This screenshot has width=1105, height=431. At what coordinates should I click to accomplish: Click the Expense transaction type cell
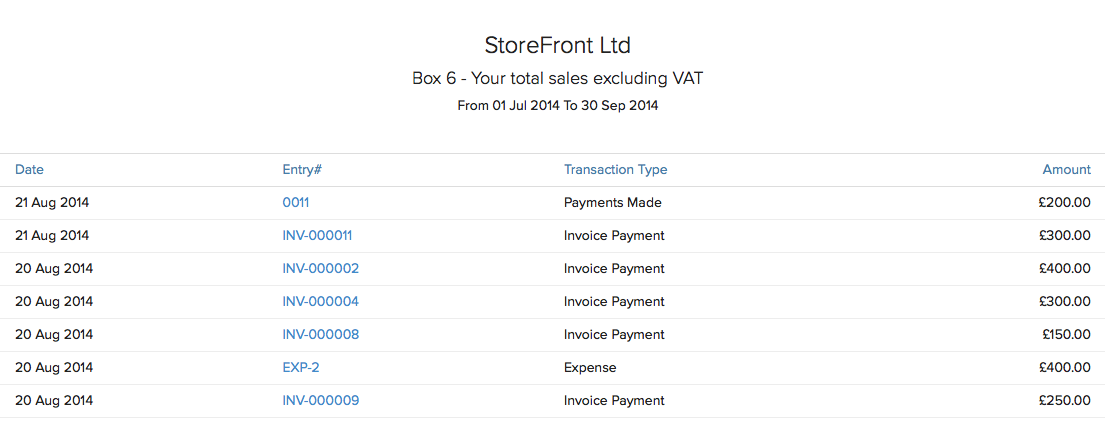pyautogui.click(x=590, y=368)
